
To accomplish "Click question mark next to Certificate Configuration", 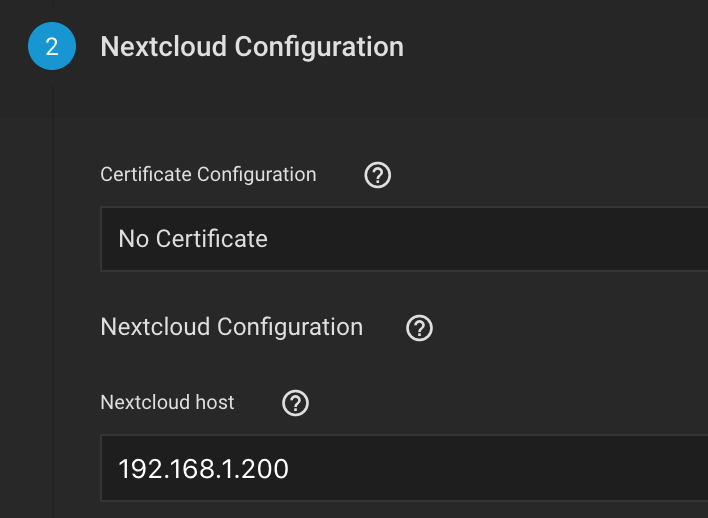I will [x=378, y=176].
